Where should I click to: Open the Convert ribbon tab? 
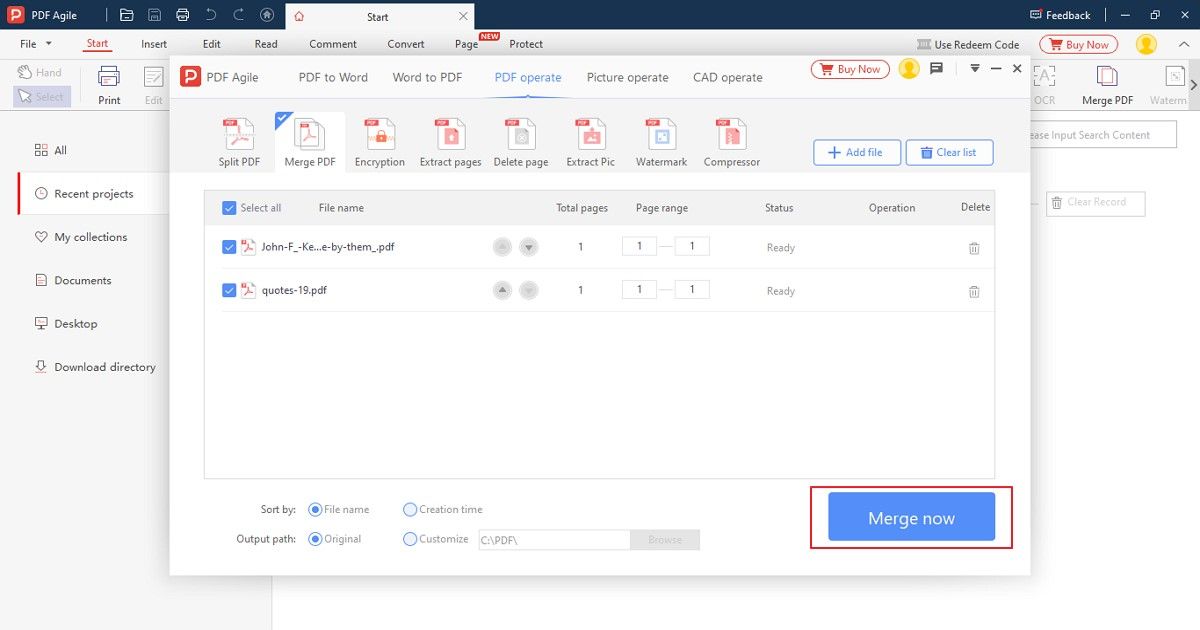click(x=406, y=44)
